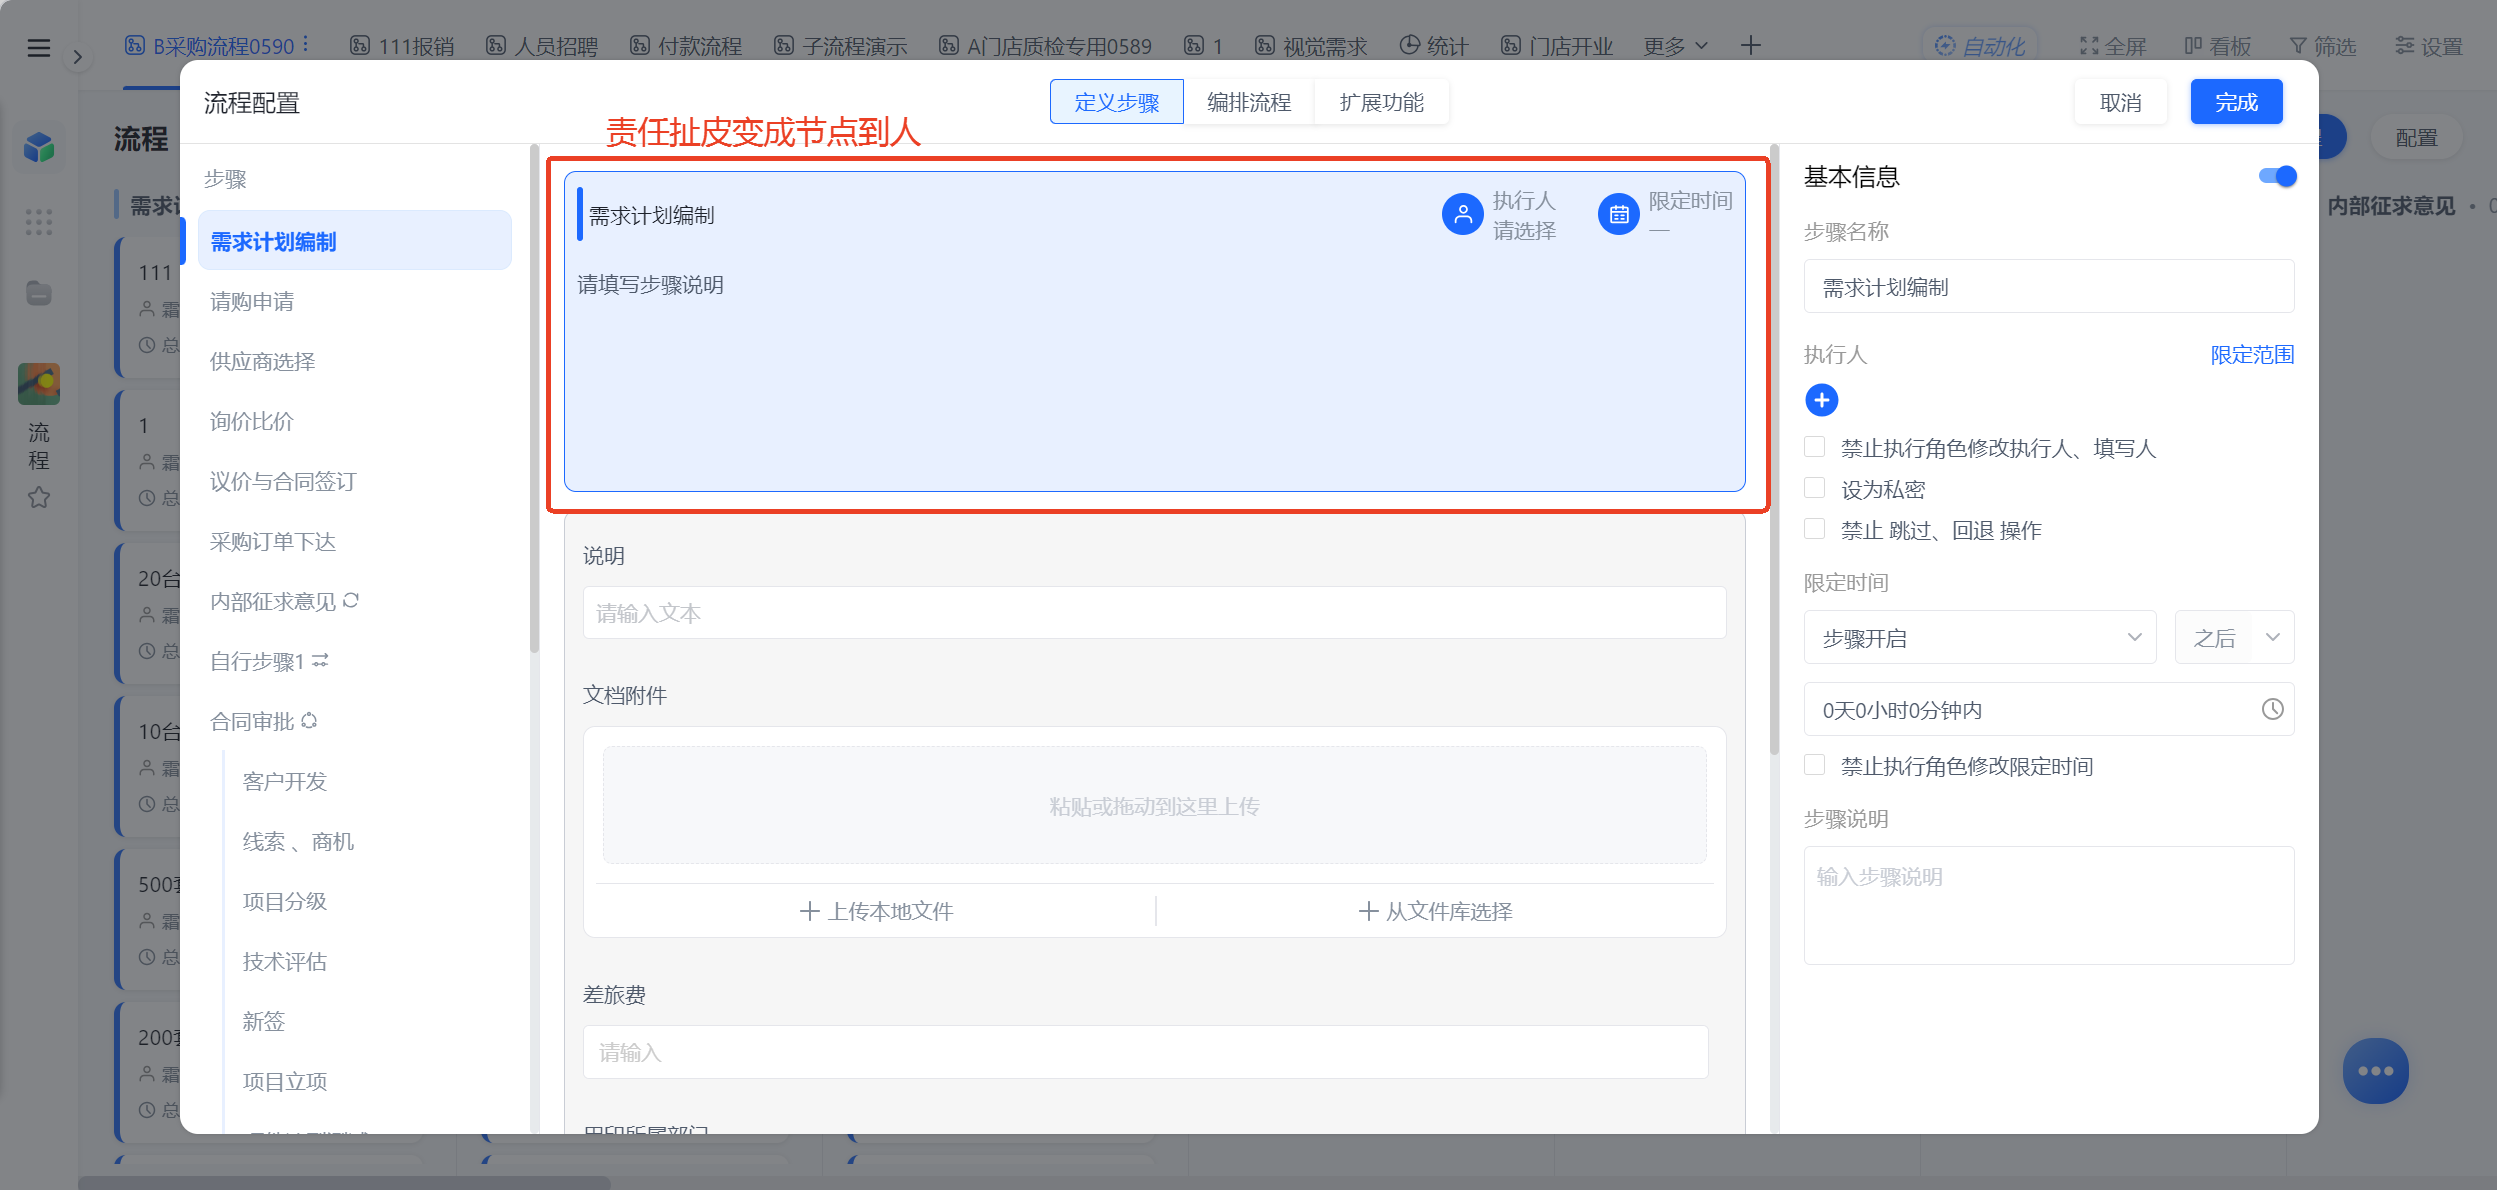Open the 步骤开启 dropdown
This screenshot has width=2497, height=1190.
1979,637
